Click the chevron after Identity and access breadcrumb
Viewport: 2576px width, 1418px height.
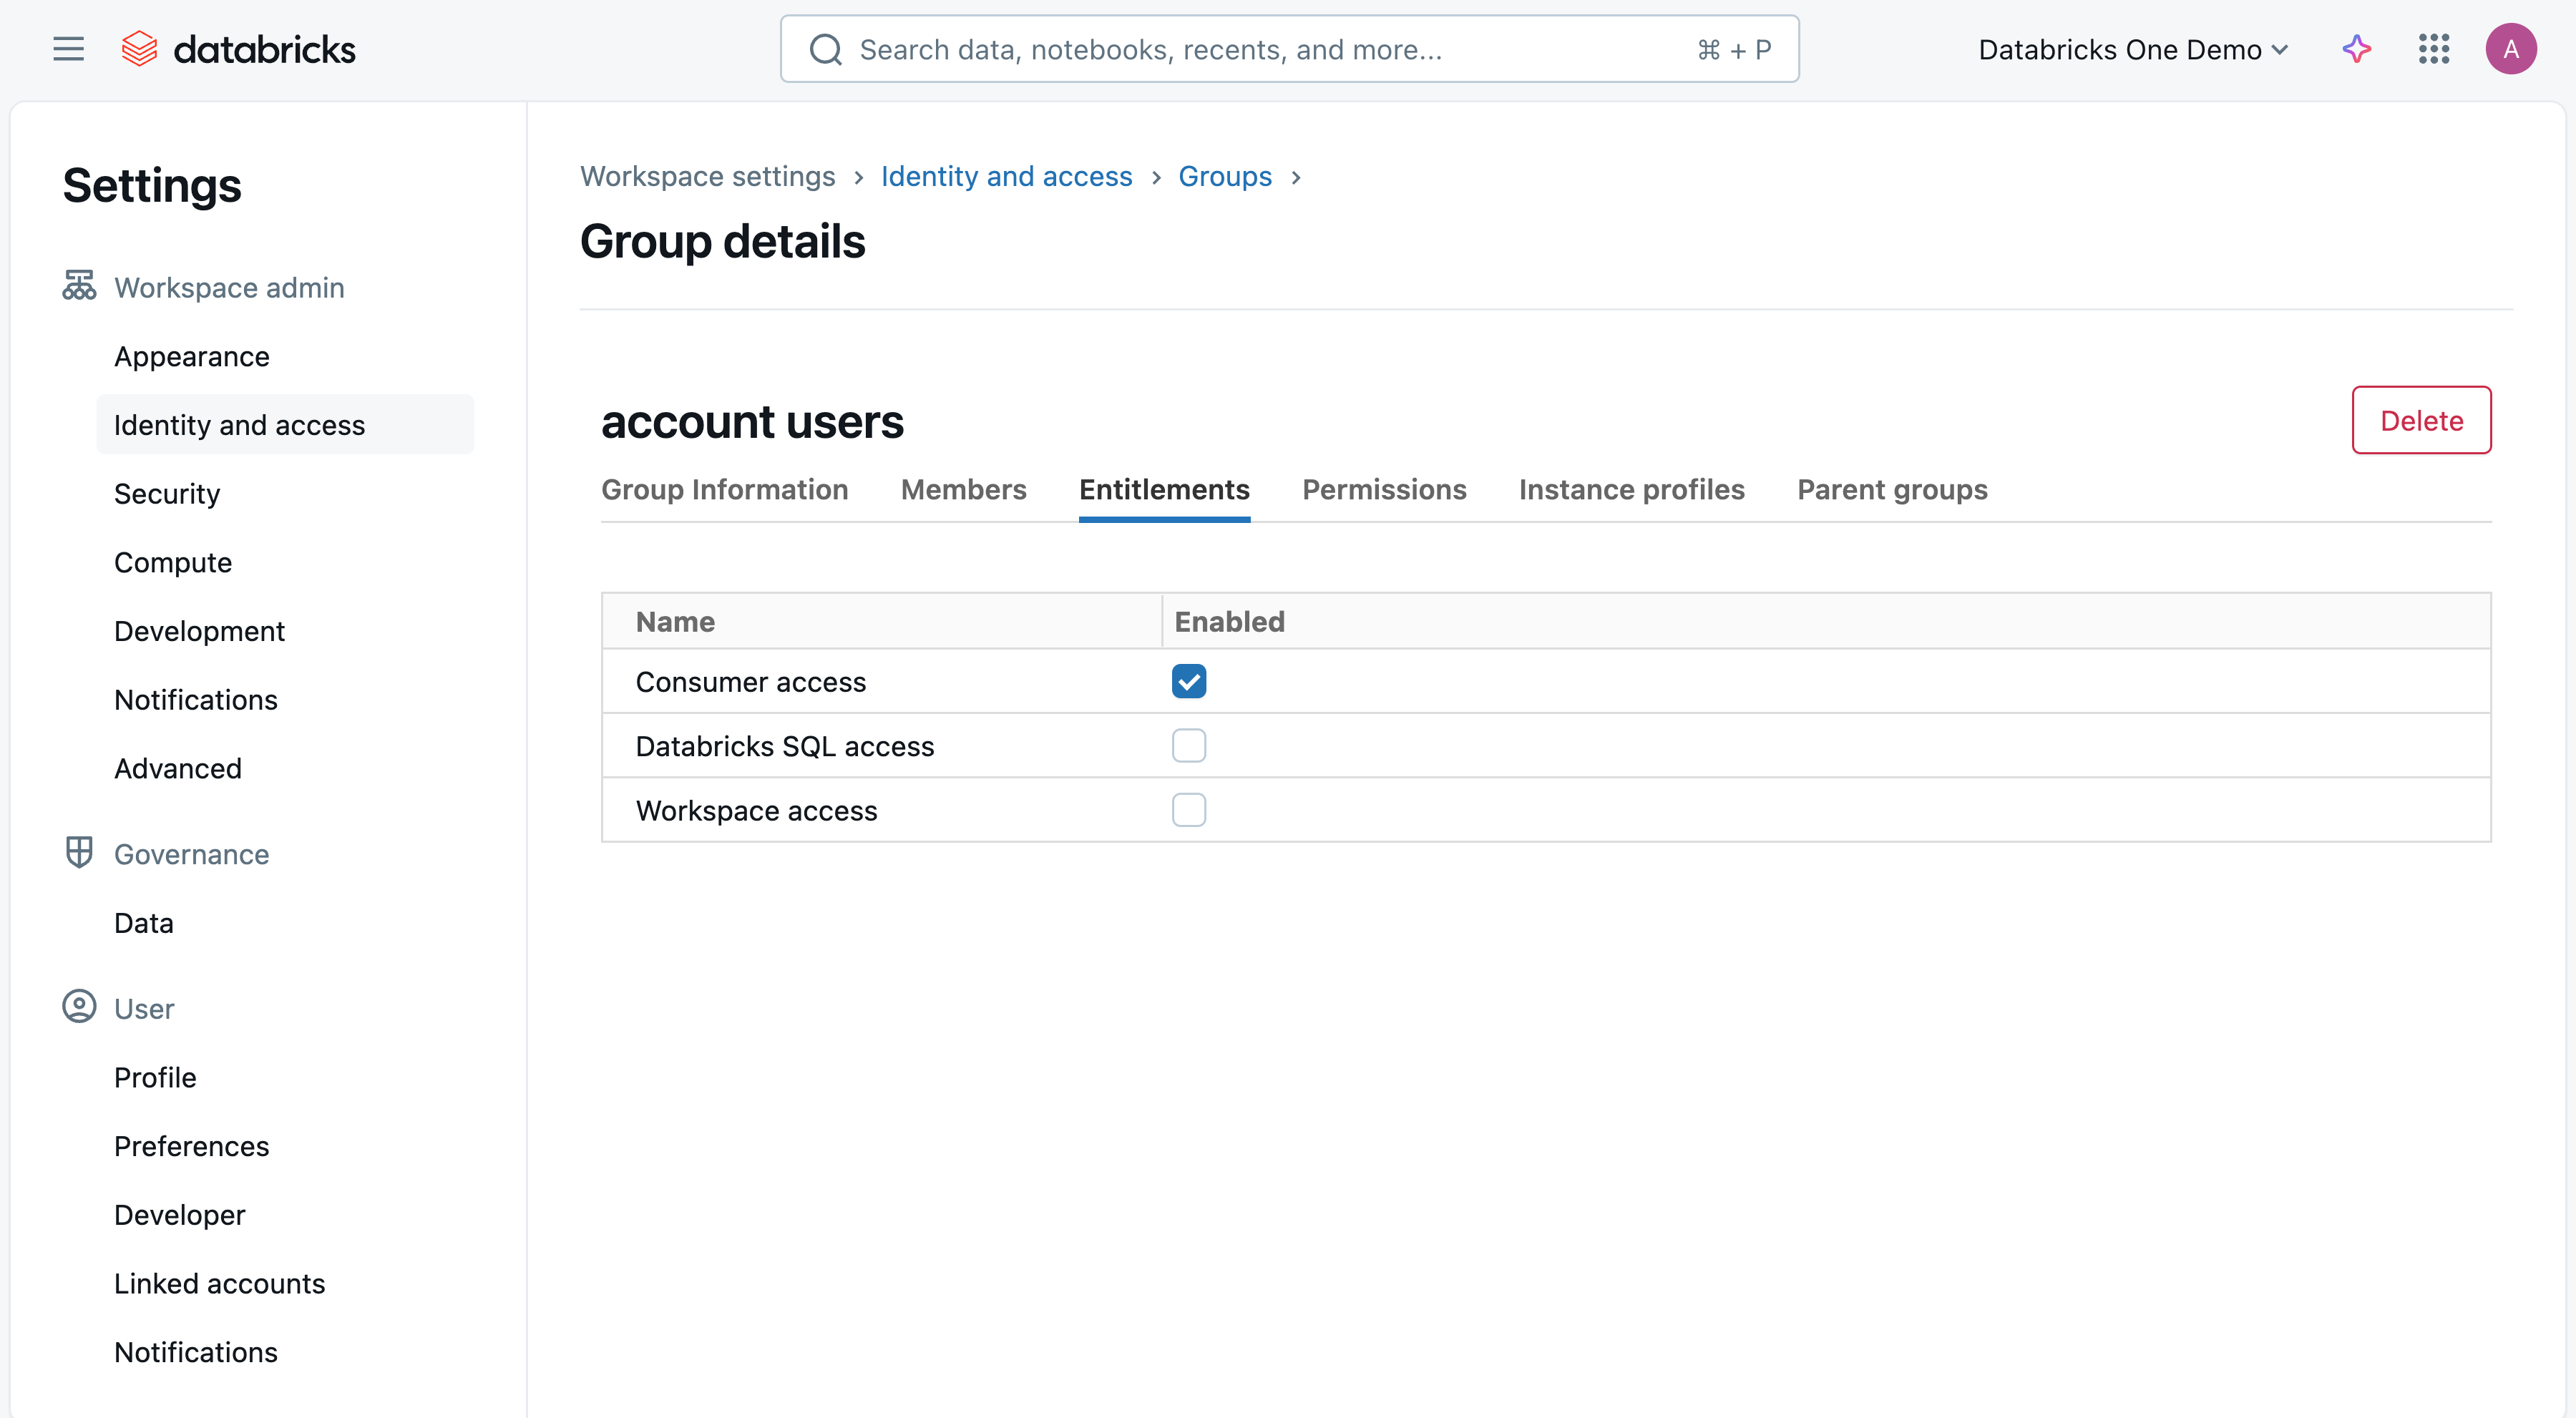pos(1156,177)
